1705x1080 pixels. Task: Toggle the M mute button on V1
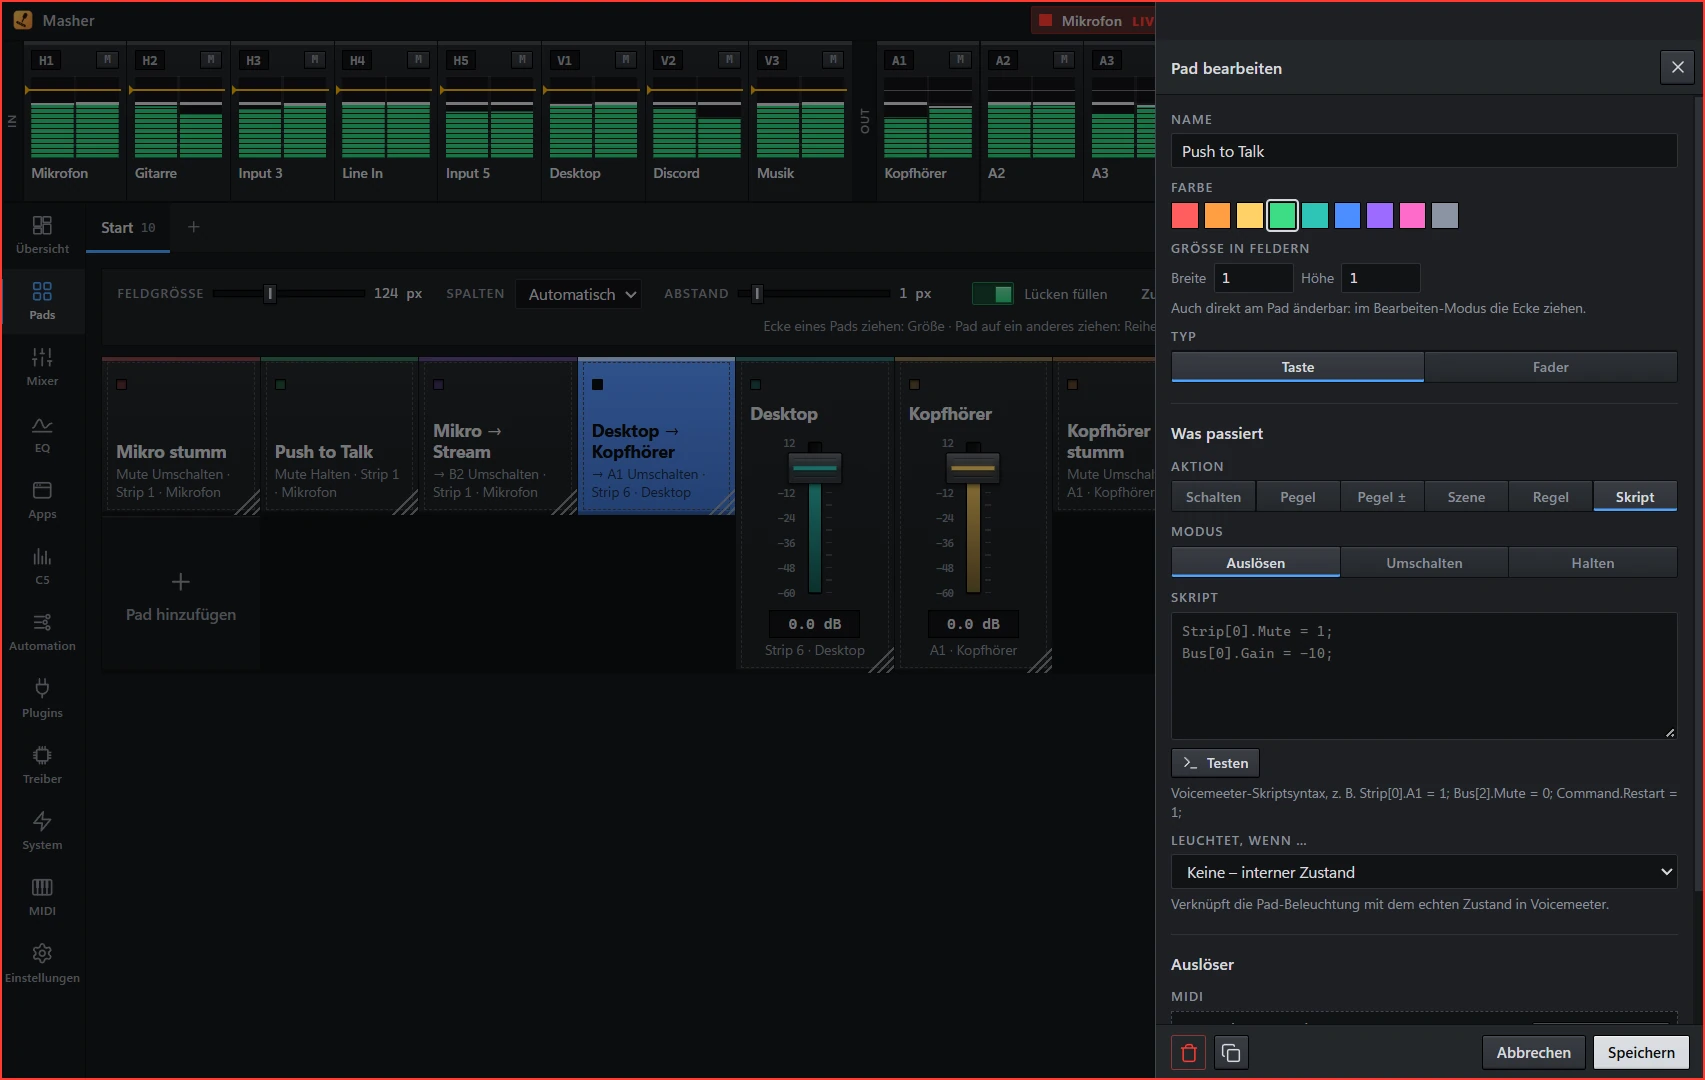[625, 60]
